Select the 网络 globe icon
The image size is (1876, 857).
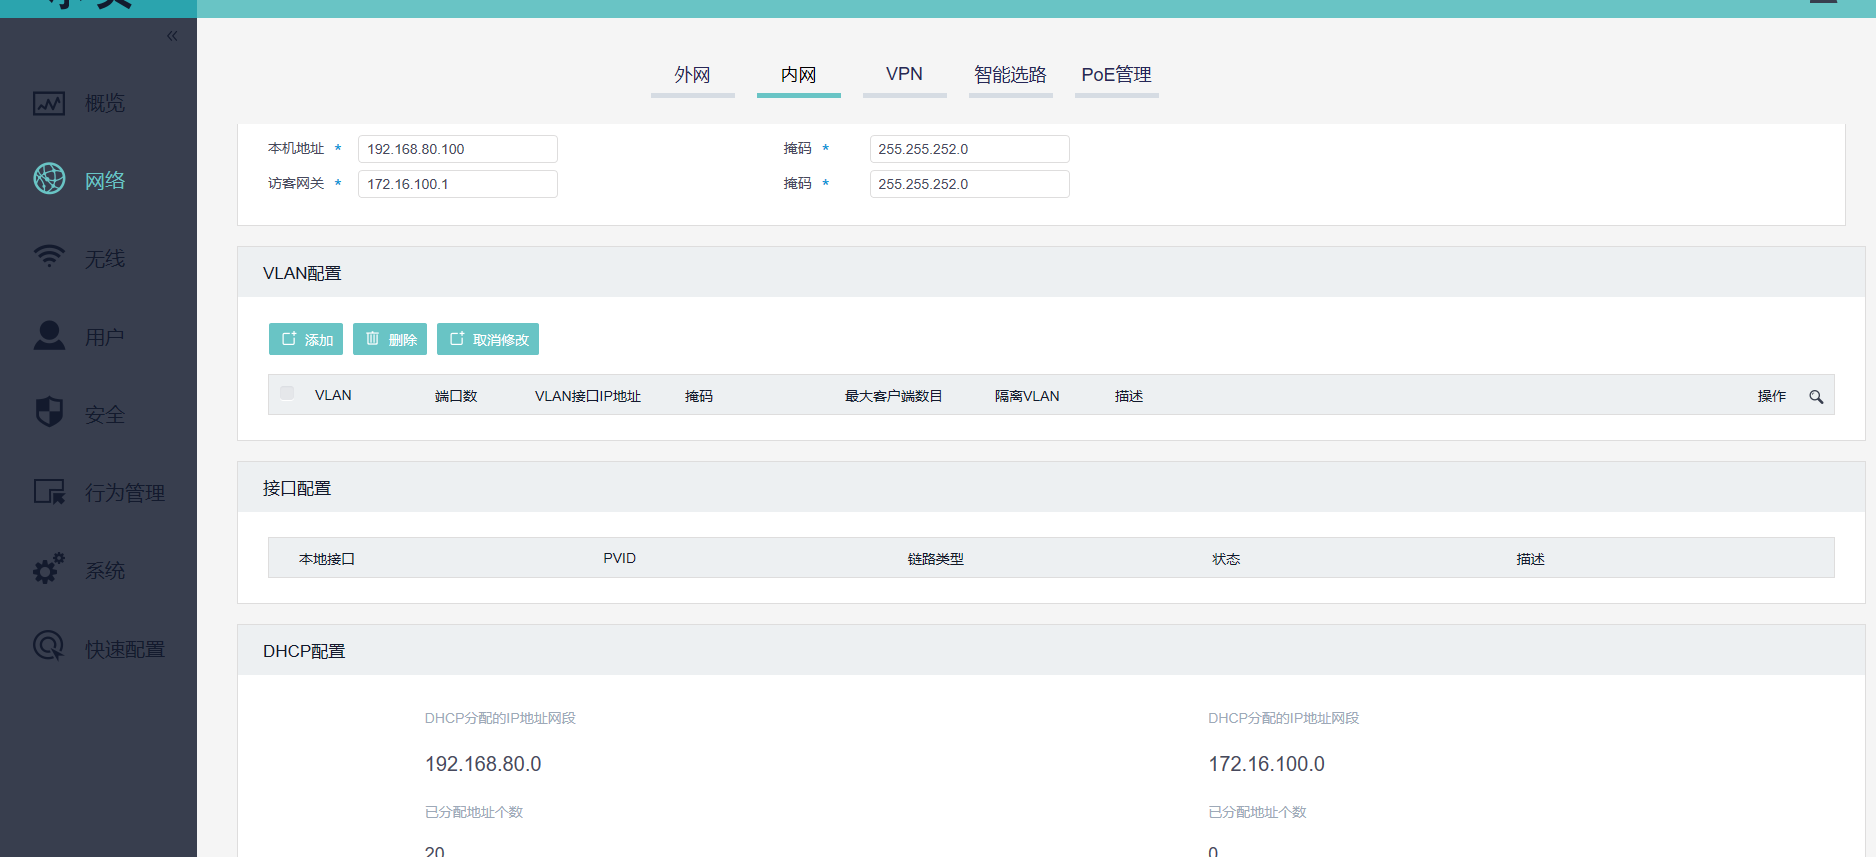(49, 179)
